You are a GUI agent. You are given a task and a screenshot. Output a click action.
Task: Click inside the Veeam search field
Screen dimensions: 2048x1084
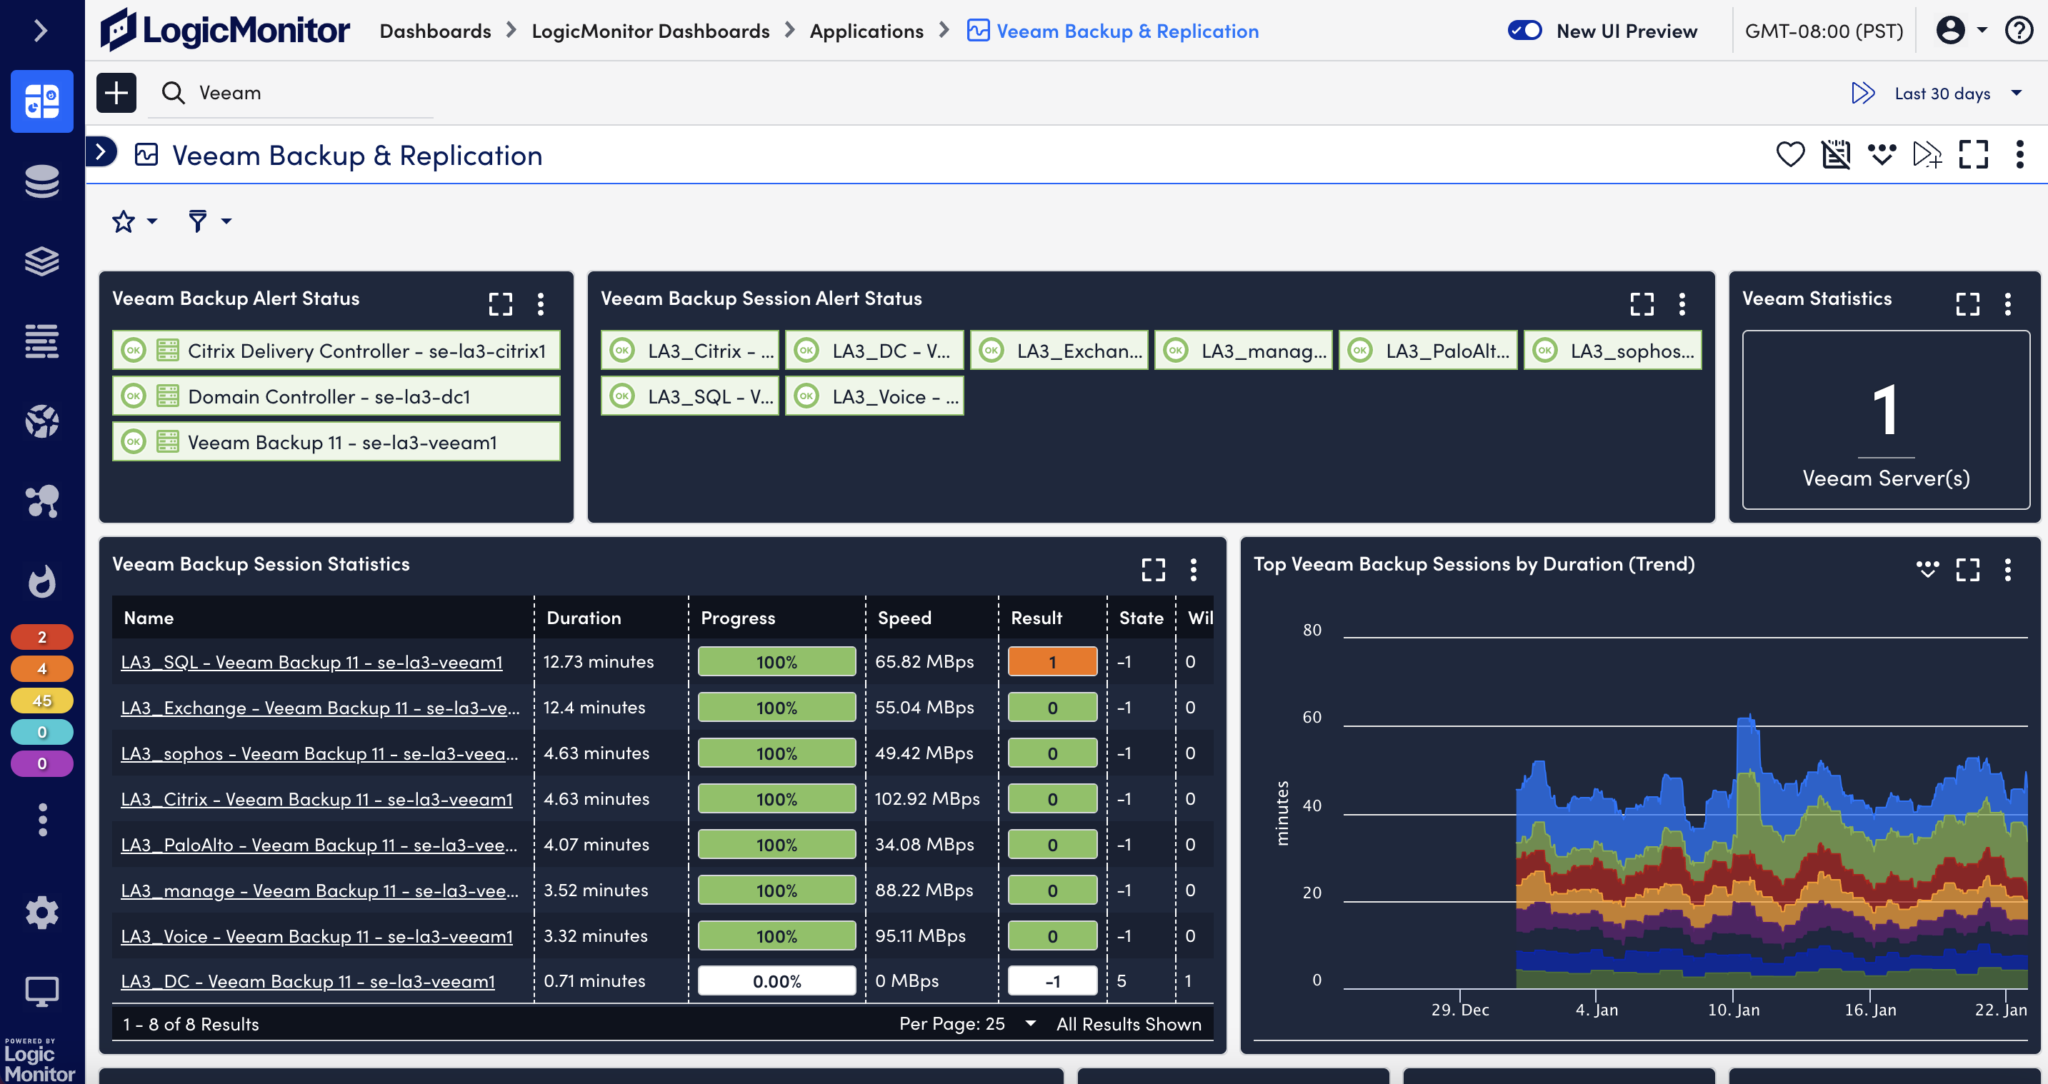(290, 92)
